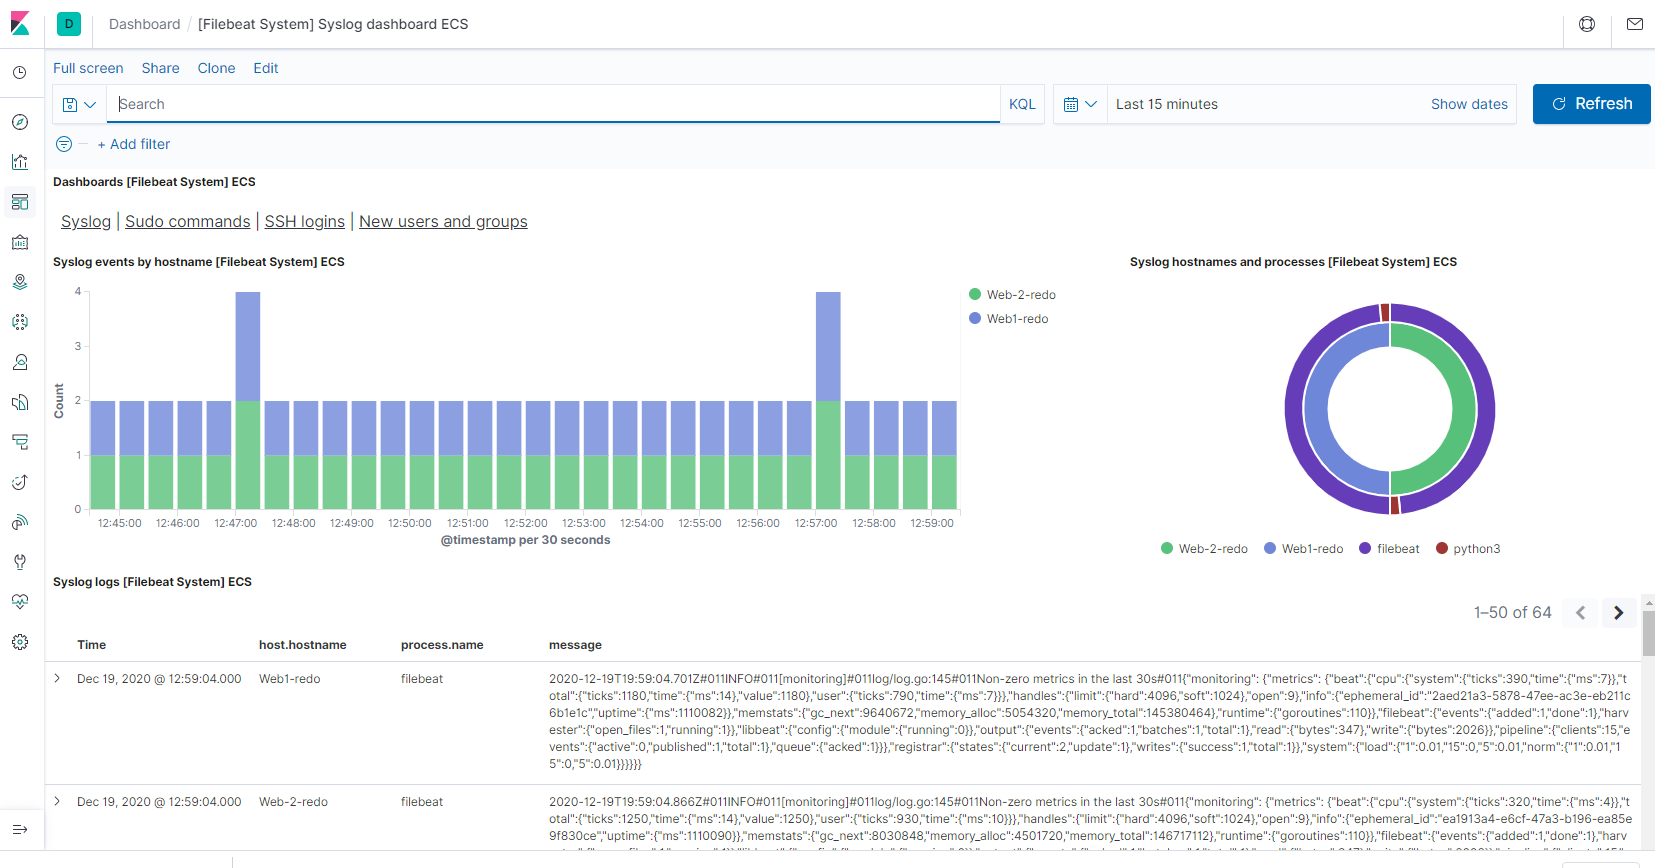Click Share in the dashboard menu
The image size is (1655, 868).
tap(161, 68)
